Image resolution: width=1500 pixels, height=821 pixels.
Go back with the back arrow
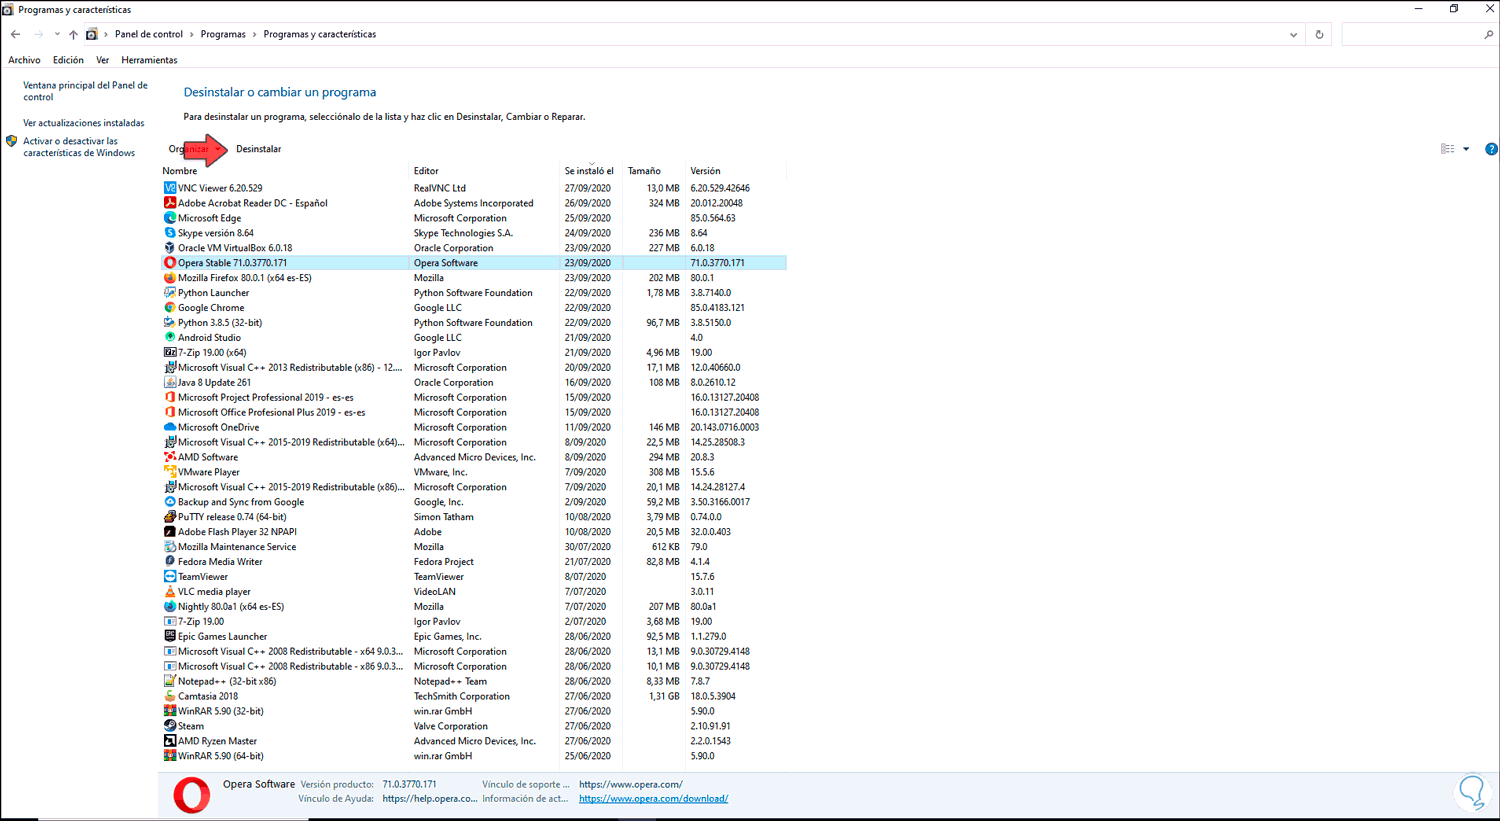click(x=16, y=34)
